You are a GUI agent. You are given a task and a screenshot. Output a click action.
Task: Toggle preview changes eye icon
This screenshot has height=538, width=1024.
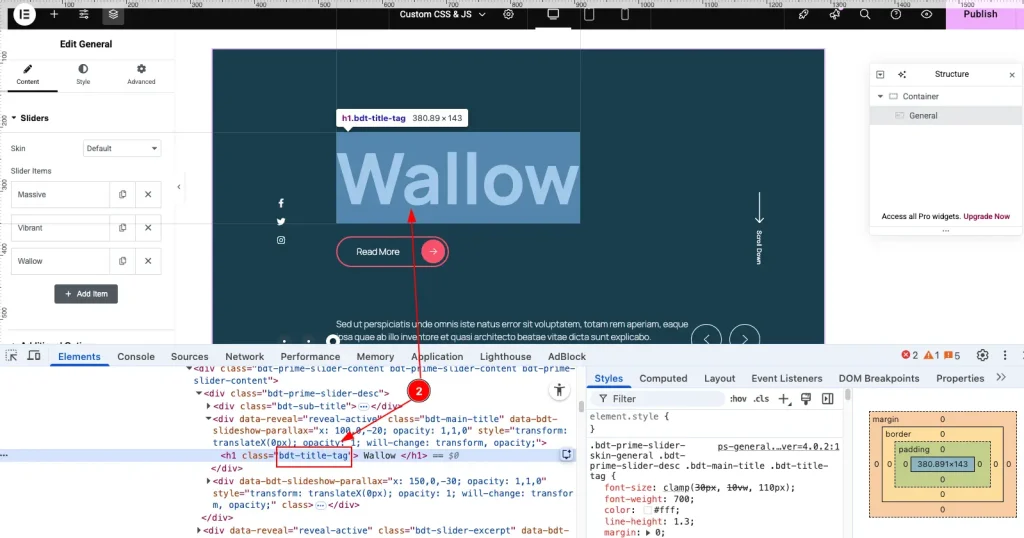927,14
